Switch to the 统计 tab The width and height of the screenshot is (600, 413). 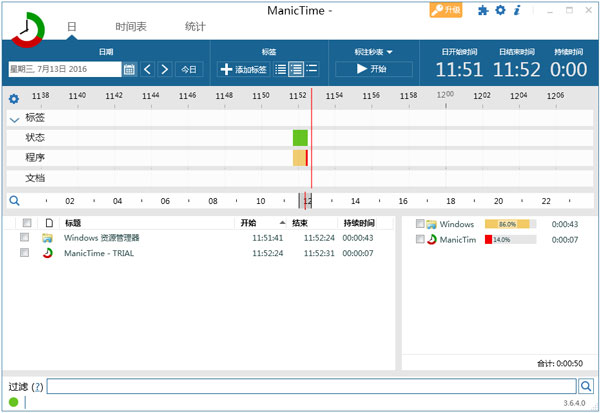[195, 26]
